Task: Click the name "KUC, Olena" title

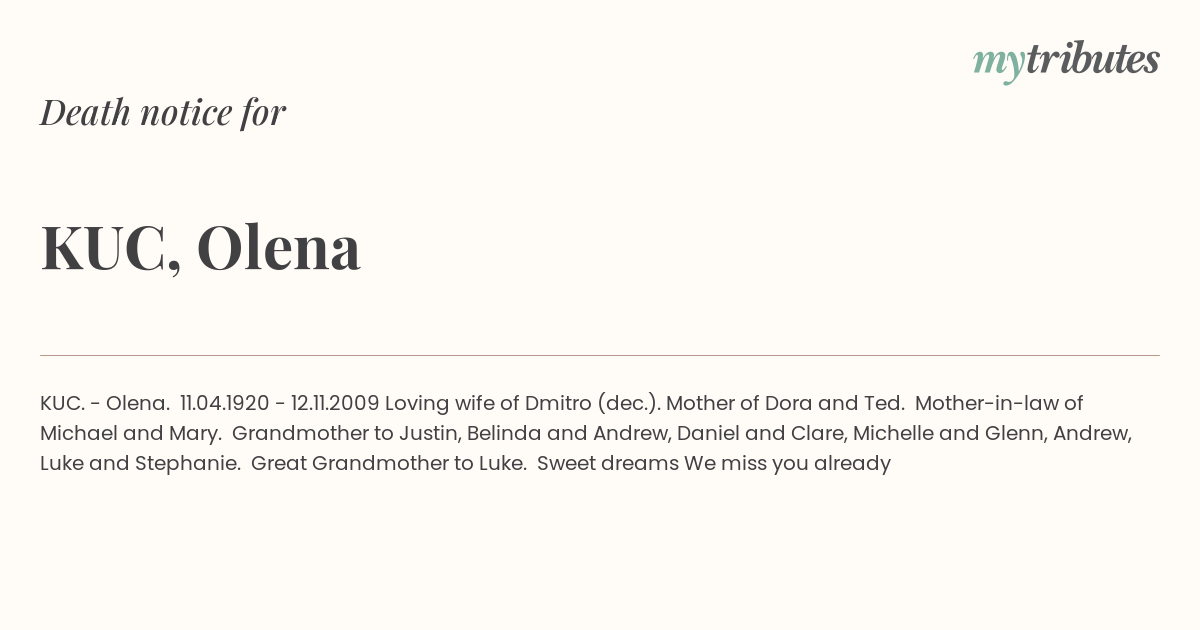Action: click(x=200, y=247)
